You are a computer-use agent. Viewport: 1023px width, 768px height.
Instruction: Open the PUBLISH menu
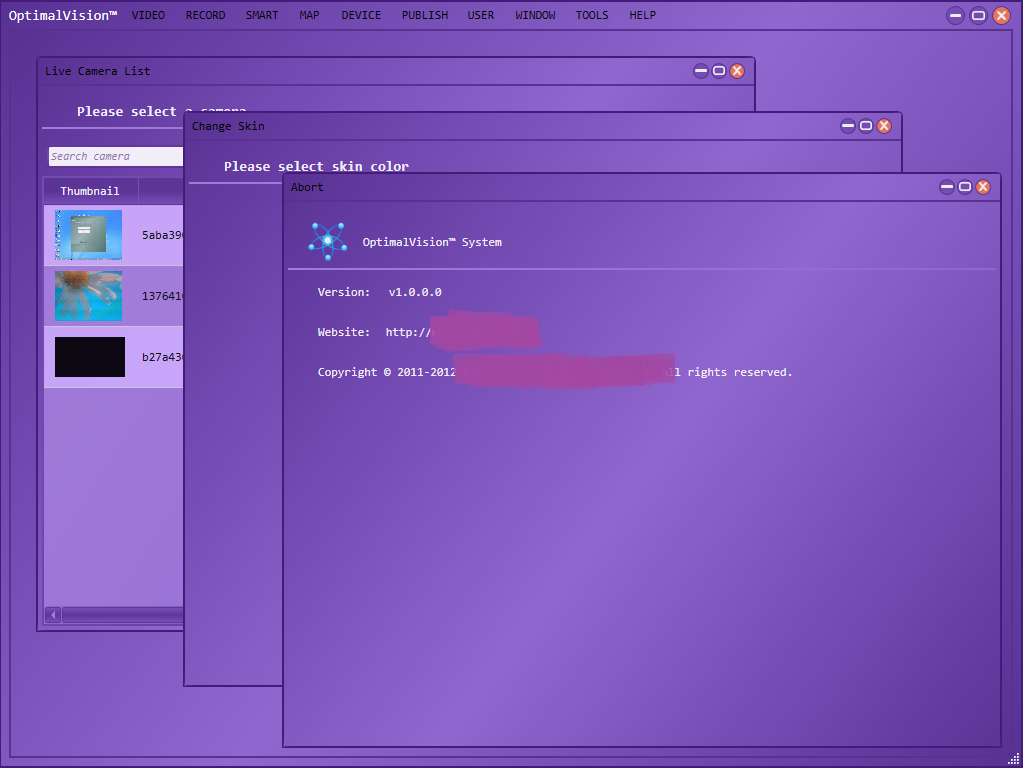pos(425,15)
